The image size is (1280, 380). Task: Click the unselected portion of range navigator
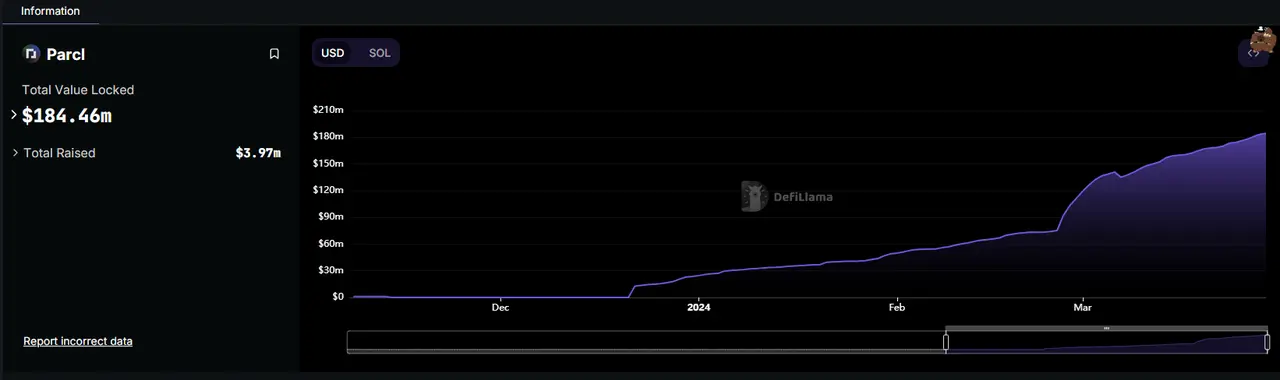pos(646,342)
